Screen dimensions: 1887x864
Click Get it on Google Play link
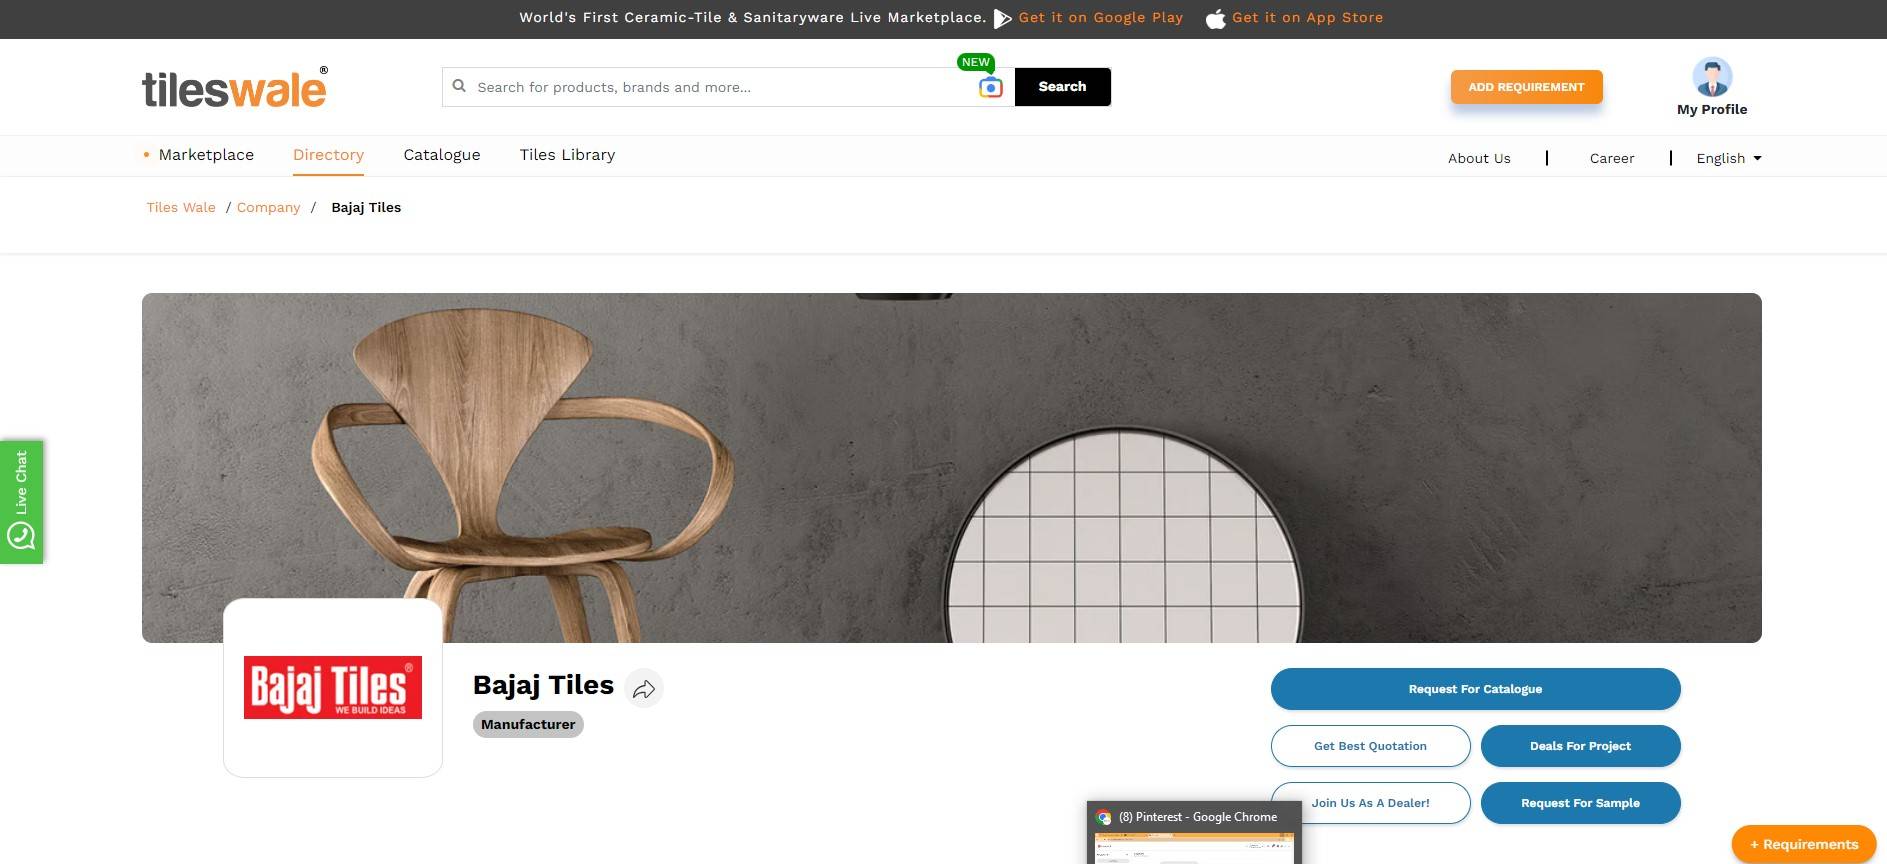click(1100, 18)
